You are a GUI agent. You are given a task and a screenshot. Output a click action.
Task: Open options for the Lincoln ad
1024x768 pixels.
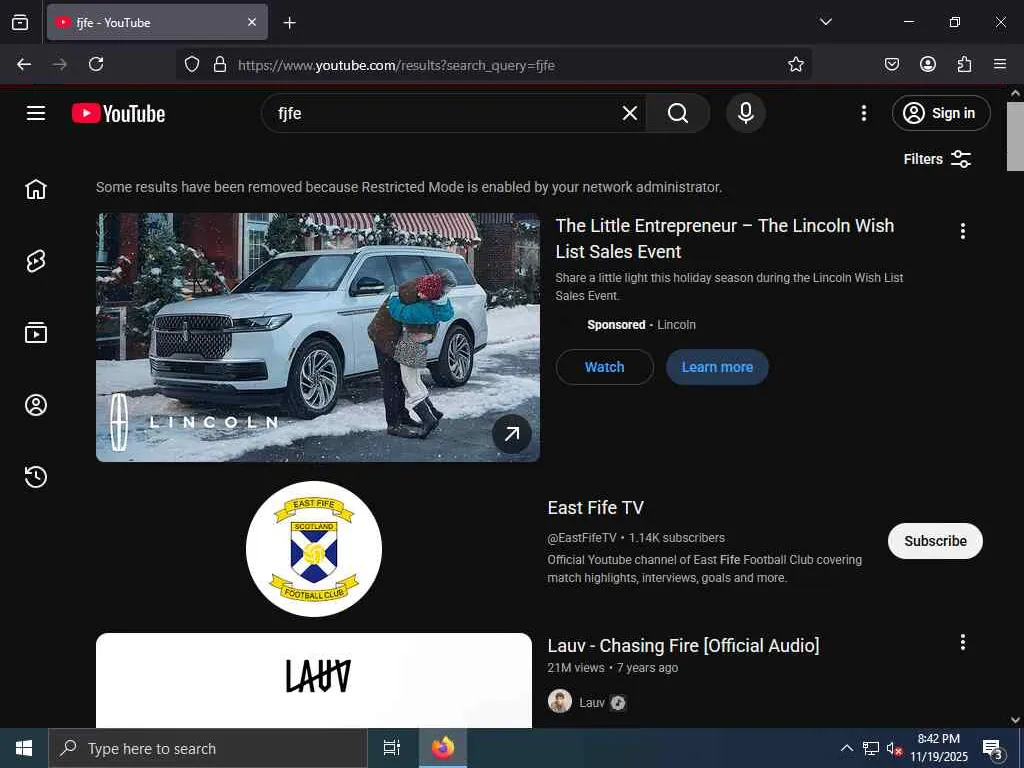(962, 231)
